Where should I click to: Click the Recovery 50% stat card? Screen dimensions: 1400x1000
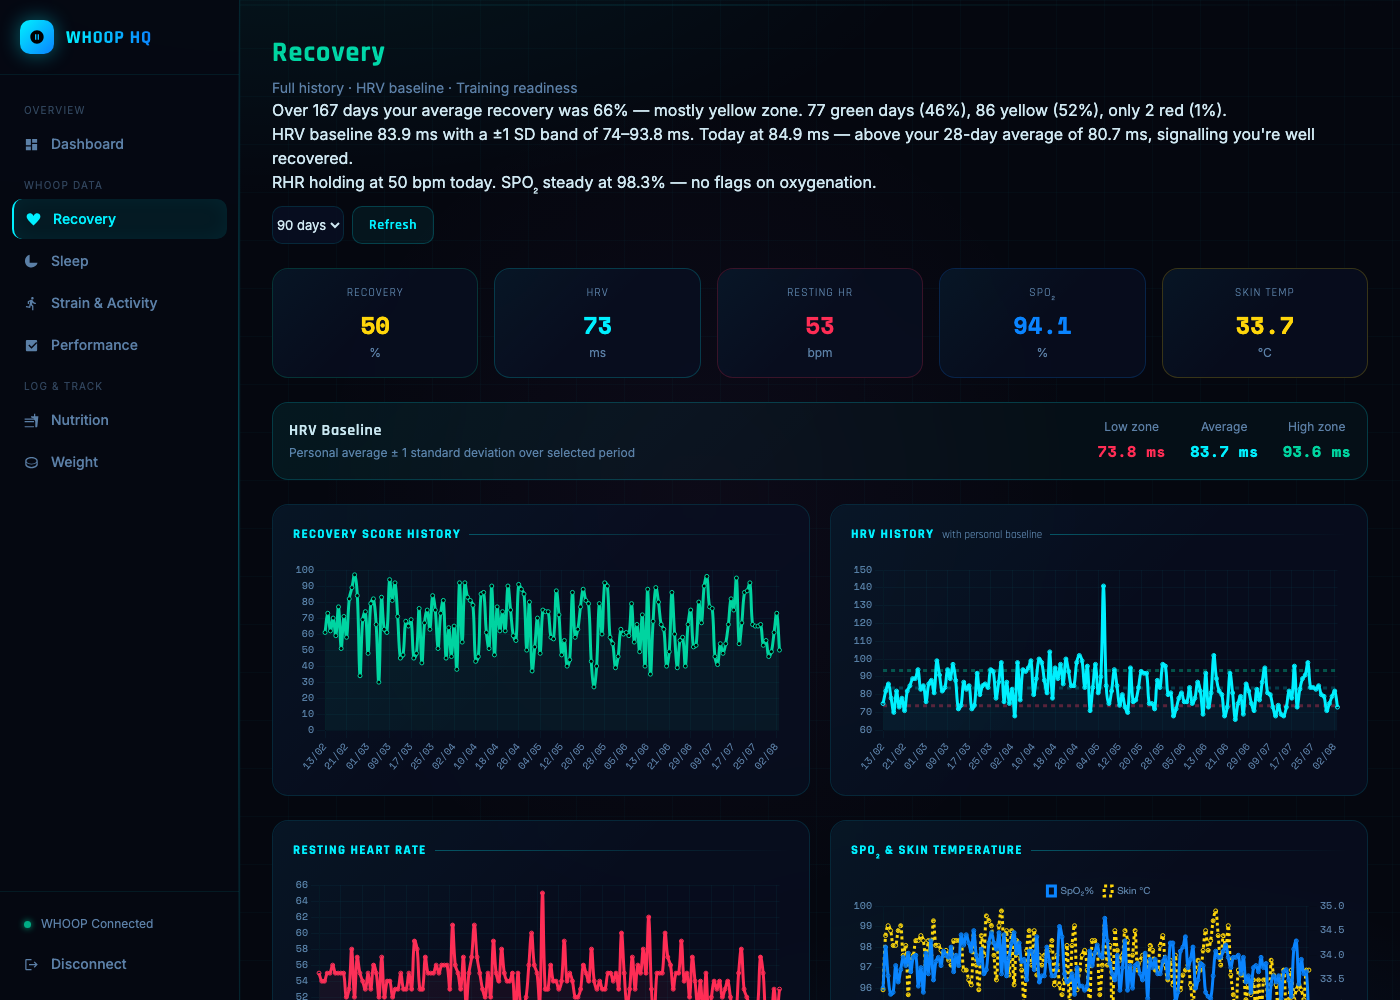[375, 323]
